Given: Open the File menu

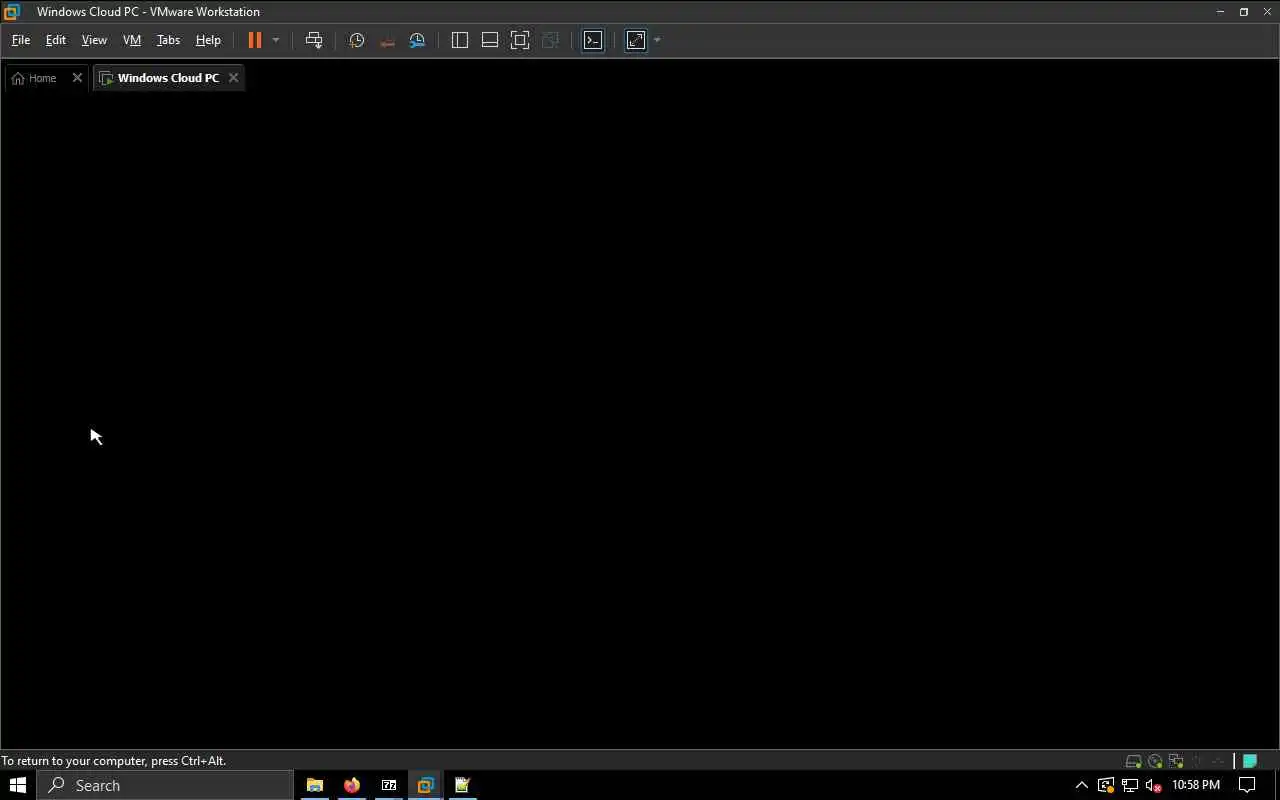Looking at the screenshot, I should tap(20, 40).
